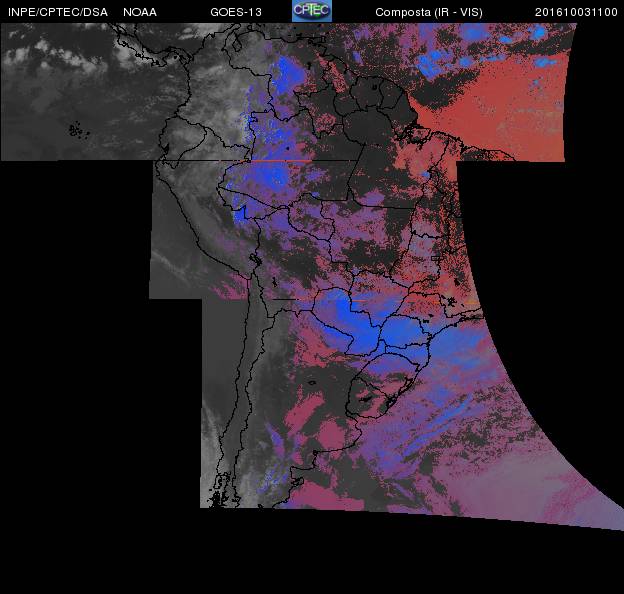Screen dimensions: 624x594
Task: Click the INPE/CPTEC/DSA header label
Action: (57, 12)
